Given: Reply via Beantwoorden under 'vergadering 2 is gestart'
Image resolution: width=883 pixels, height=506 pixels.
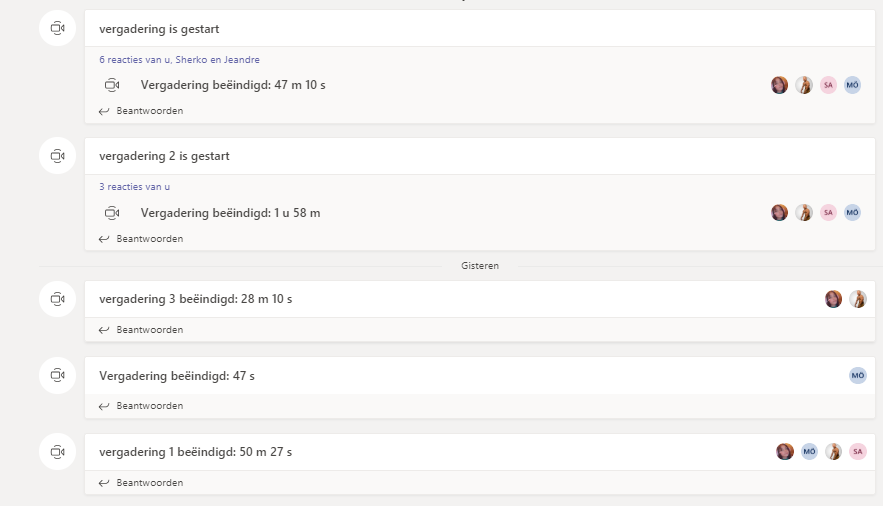Looking at the screenshot, I should [x=141, y=239].
